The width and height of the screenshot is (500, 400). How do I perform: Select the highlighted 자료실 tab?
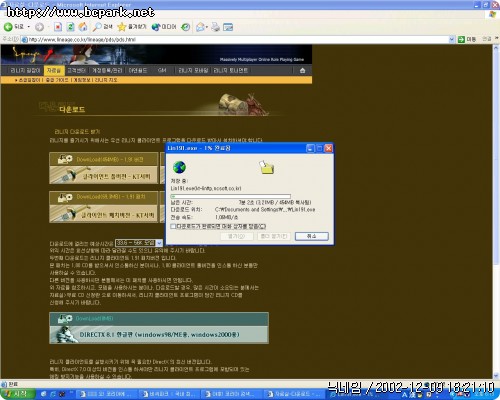[x=54, y=70]
